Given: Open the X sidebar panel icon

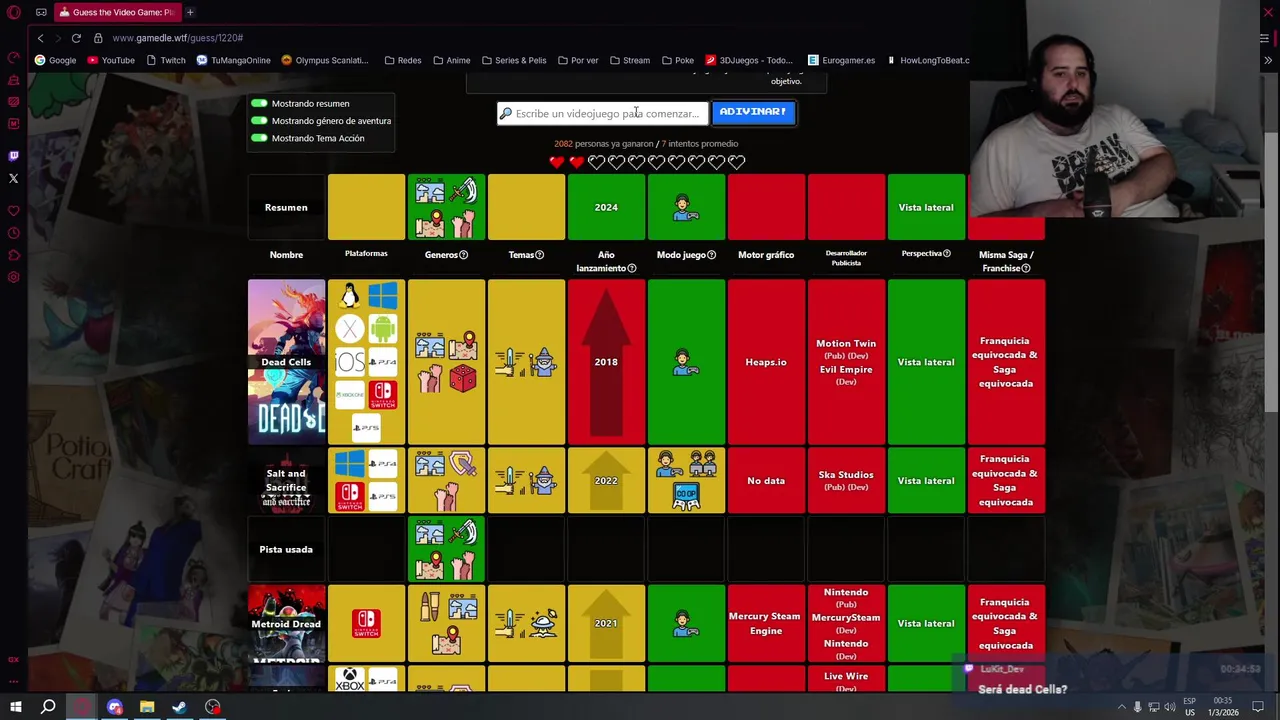Looking at the screenshot, I should 14,179.
